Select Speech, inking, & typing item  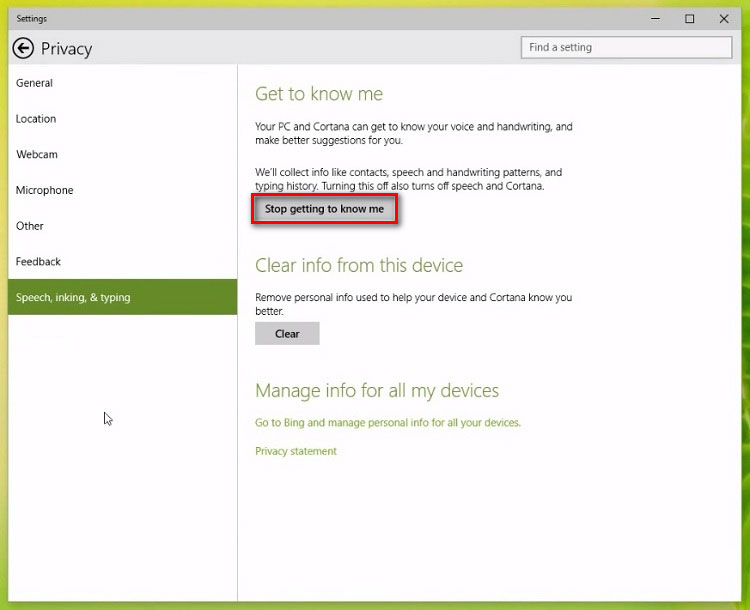pyautogui.click(x=73, y=298)
